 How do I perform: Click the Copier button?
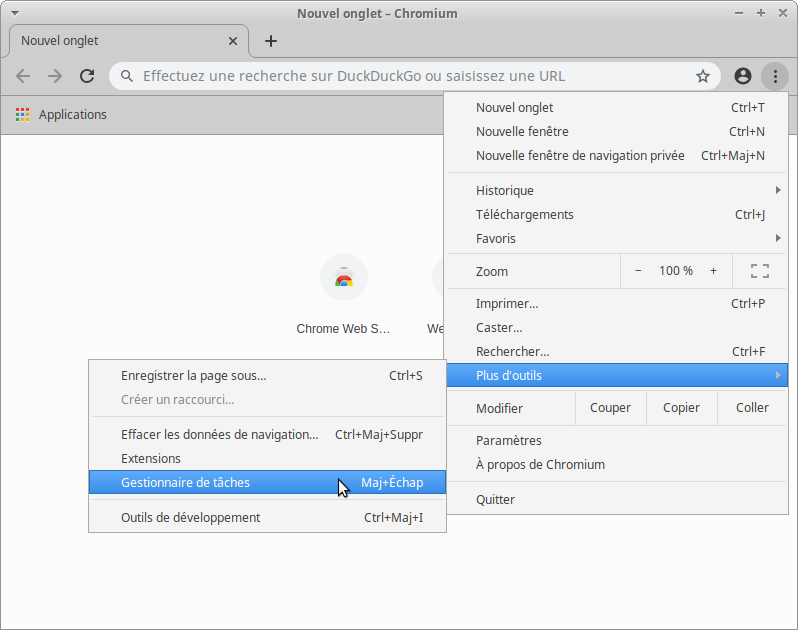(681, 408)
